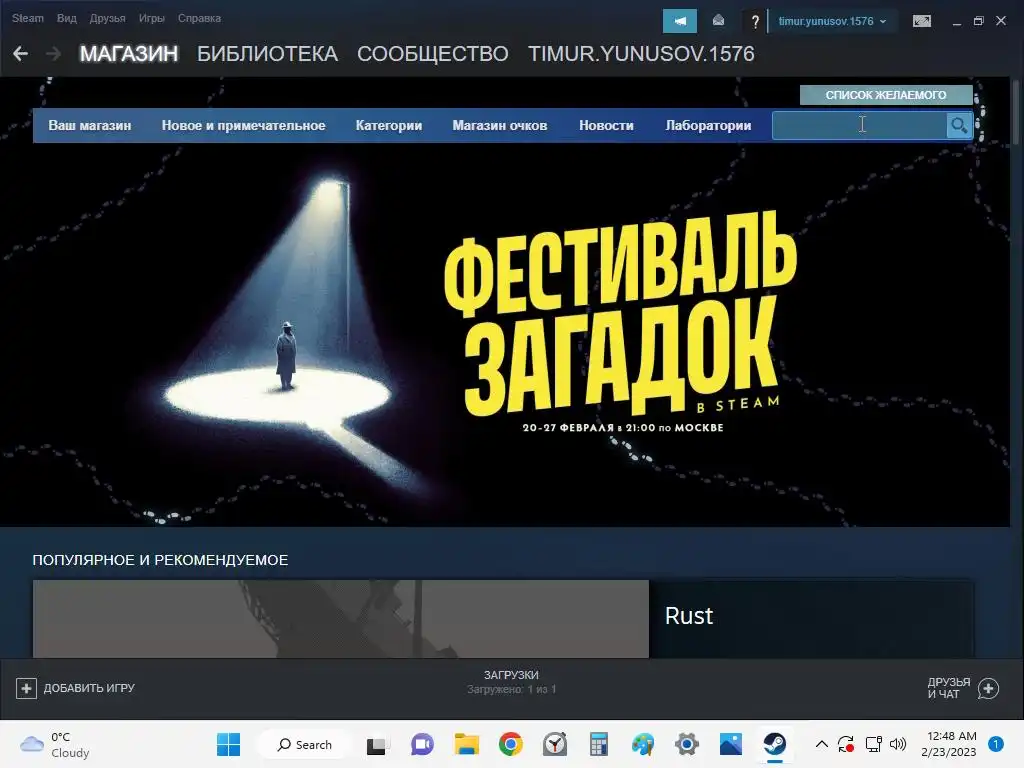Click ДОБАВИТЬ ИГРУ text
This screenshot has height=768, width=1024.
(x=89, y=688)
